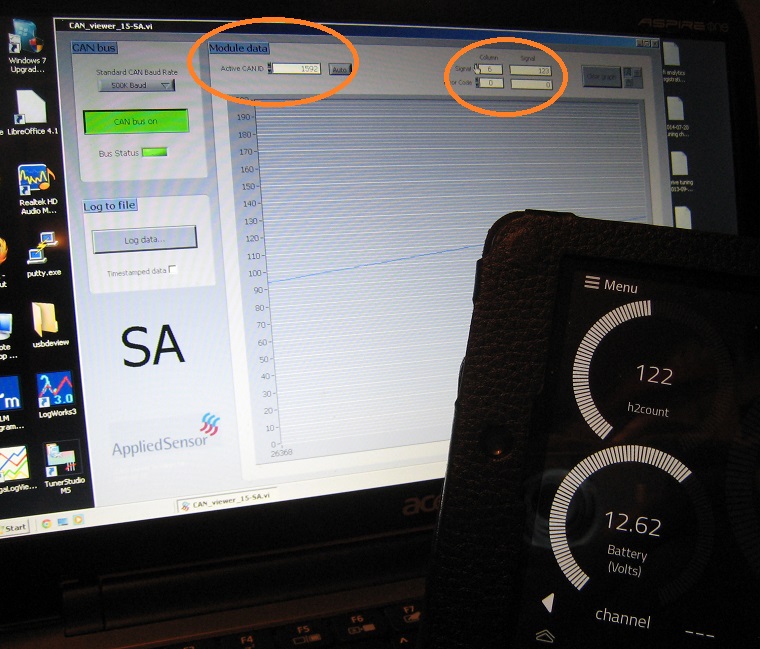Click the large SA label
This screenshot has height=649, width=760.
(153, 346)
